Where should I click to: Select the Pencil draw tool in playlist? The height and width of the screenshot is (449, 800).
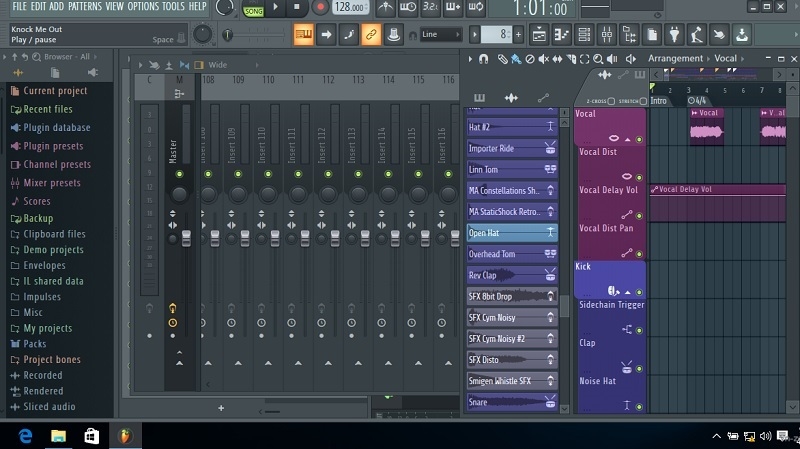(502, 59)
